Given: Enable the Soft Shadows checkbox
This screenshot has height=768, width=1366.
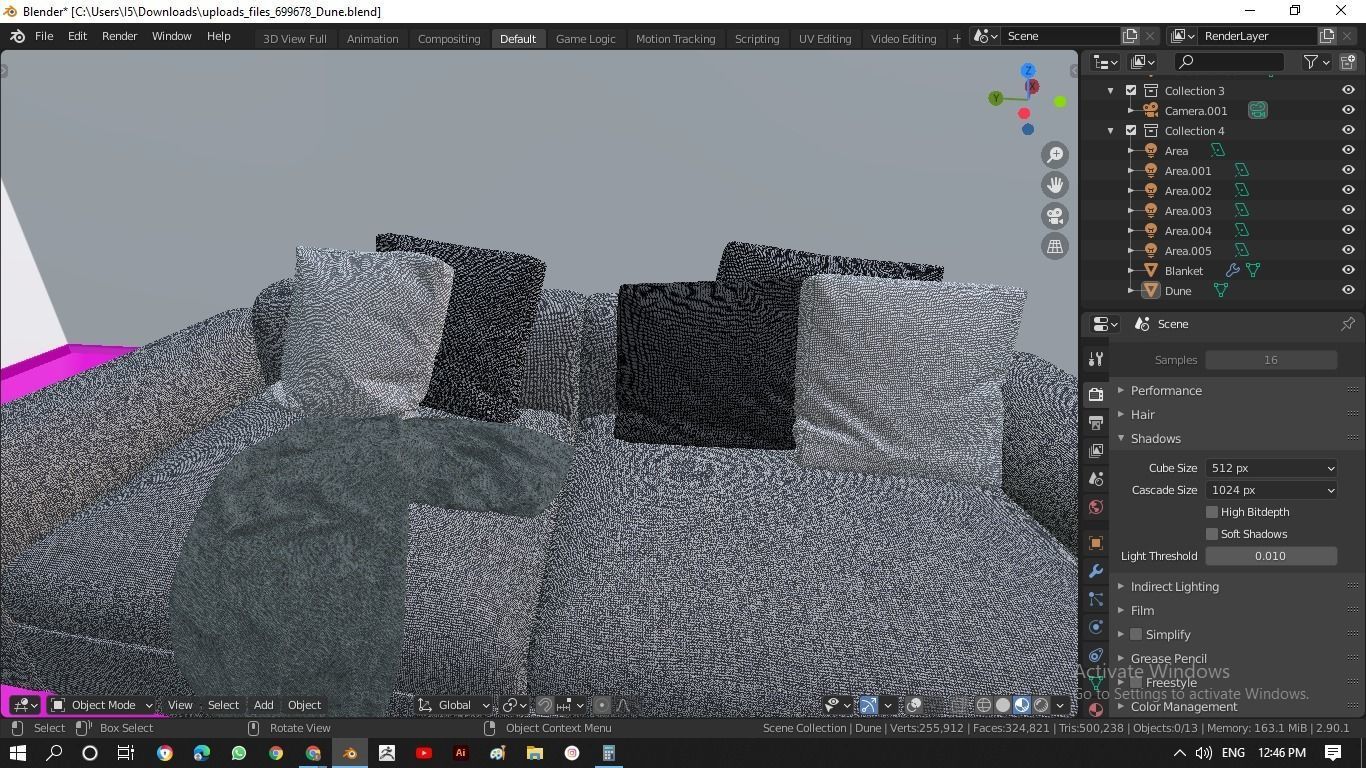Looking at the screenshot, I should click(1212, 534).
